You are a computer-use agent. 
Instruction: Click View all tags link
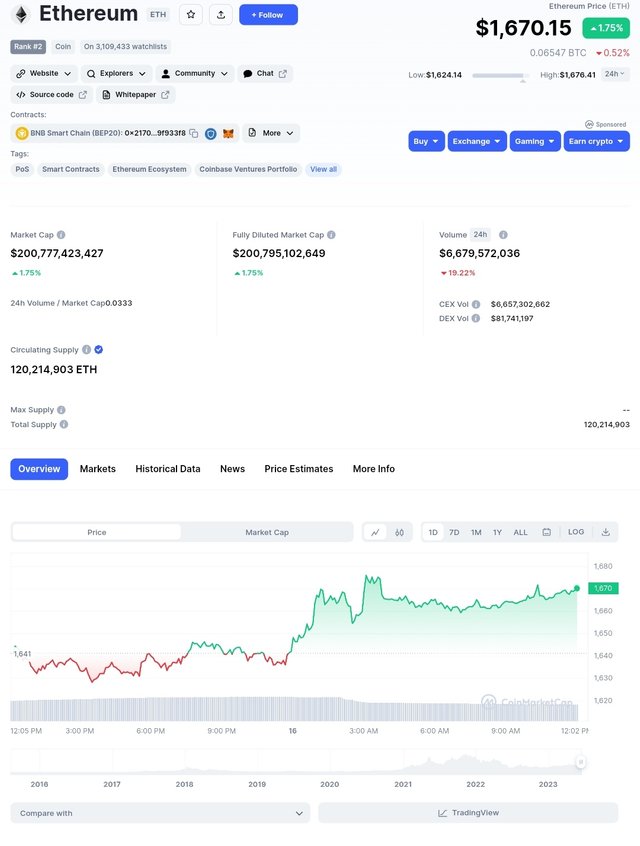click(323, 169)
